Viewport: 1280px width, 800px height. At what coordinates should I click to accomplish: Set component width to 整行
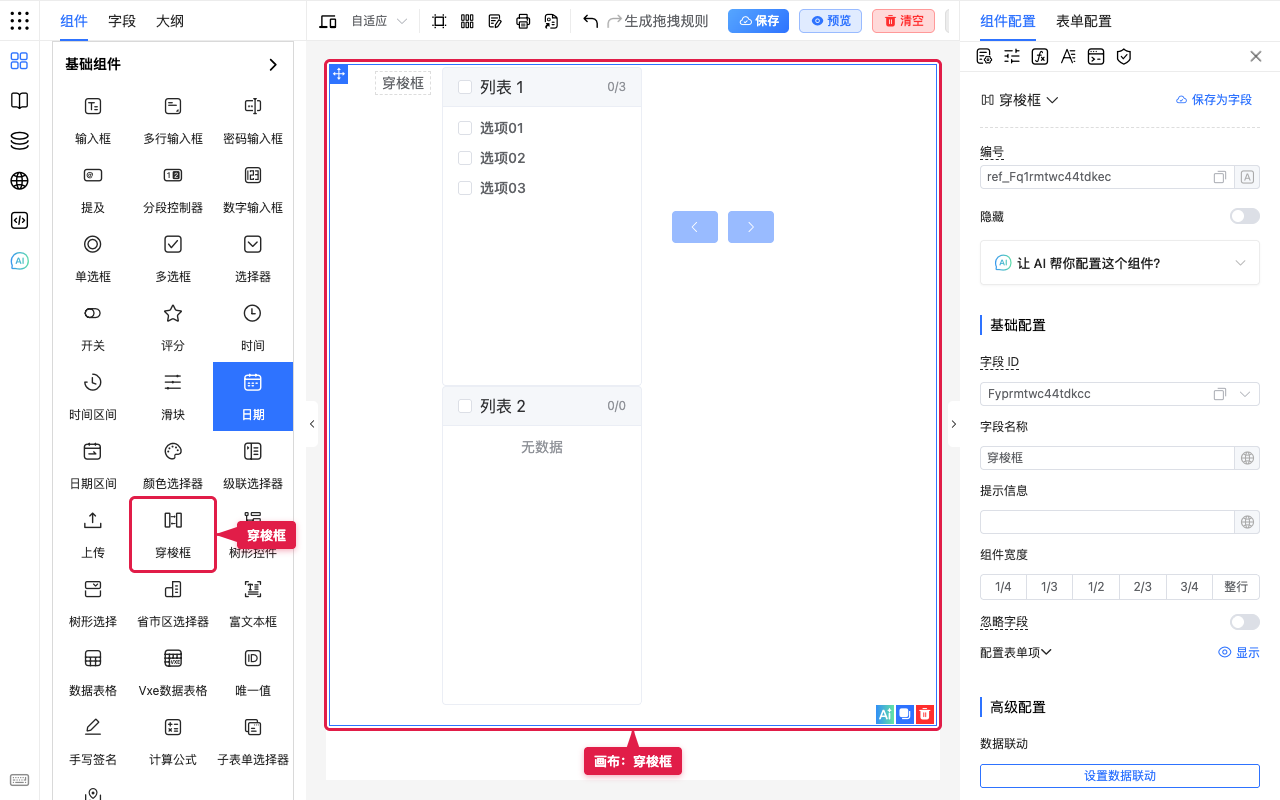coord(1236,587)
